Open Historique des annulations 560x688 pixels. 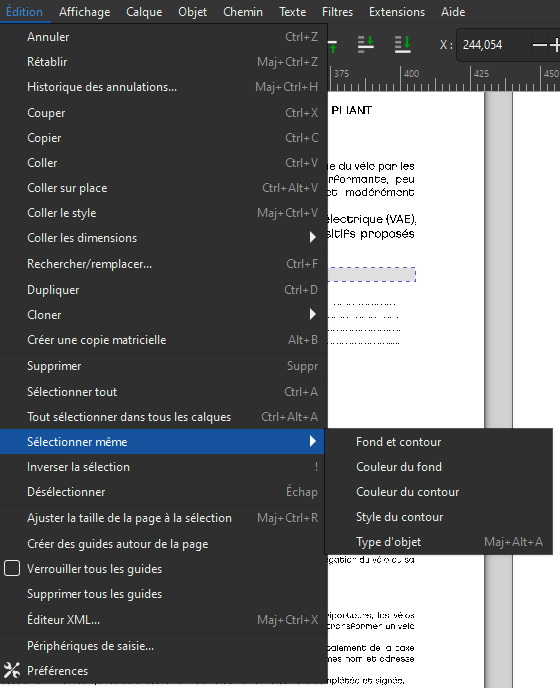[163, 87]
